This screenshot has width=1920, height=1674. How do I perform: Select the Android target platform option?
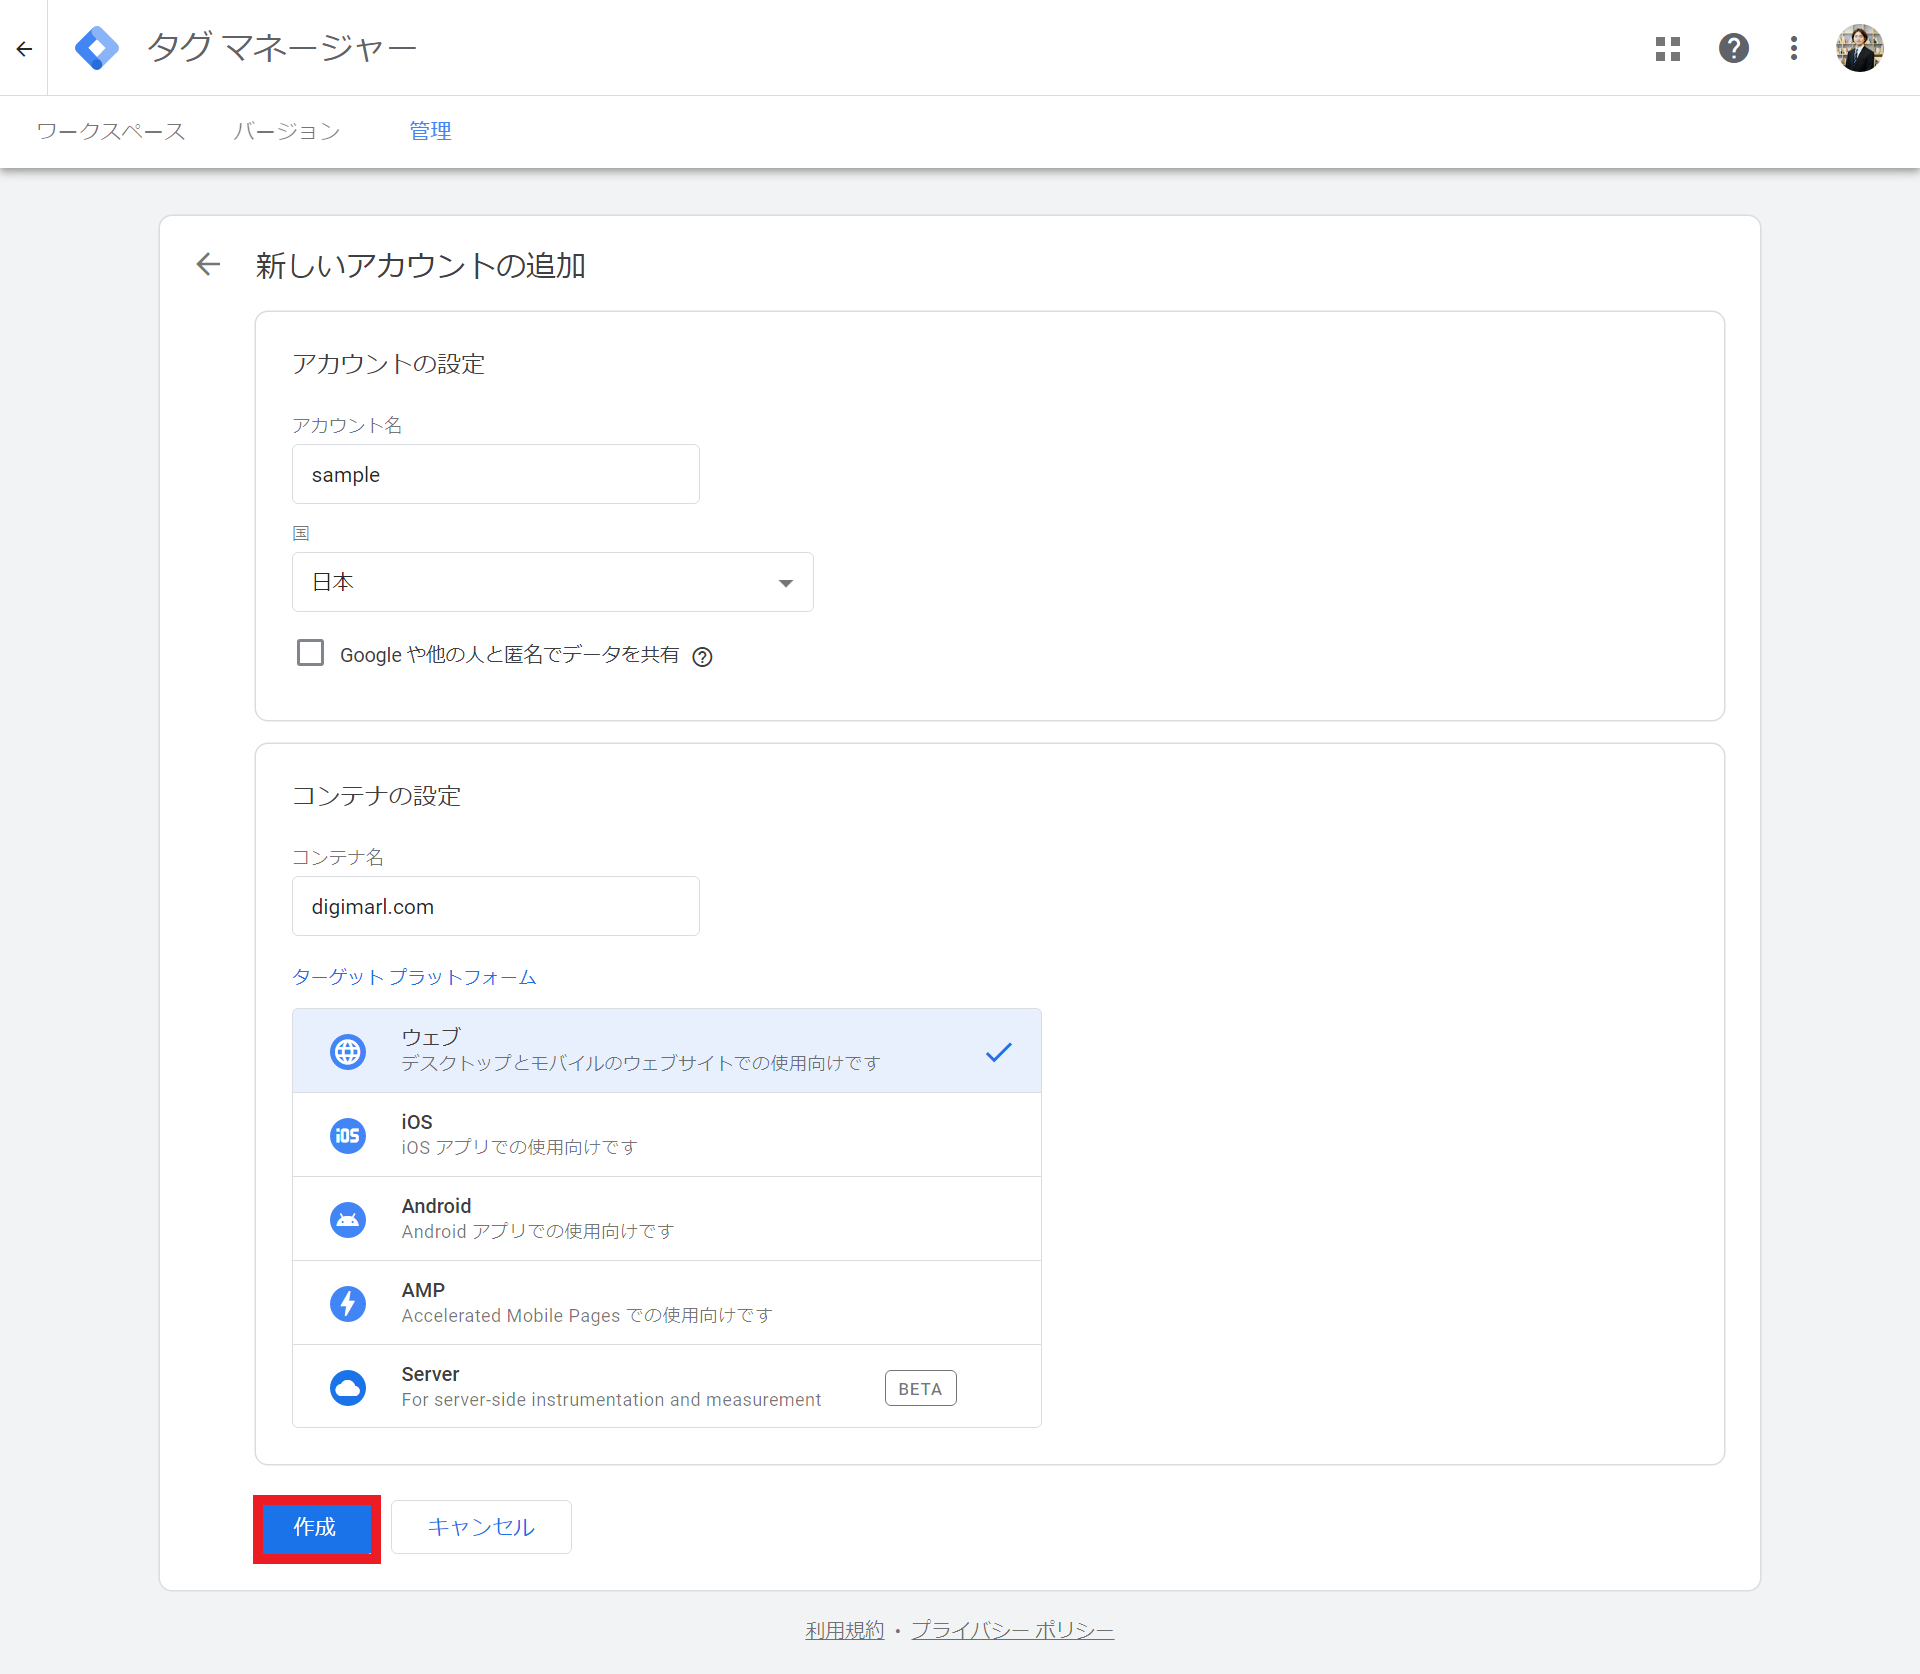point(667,1219)
